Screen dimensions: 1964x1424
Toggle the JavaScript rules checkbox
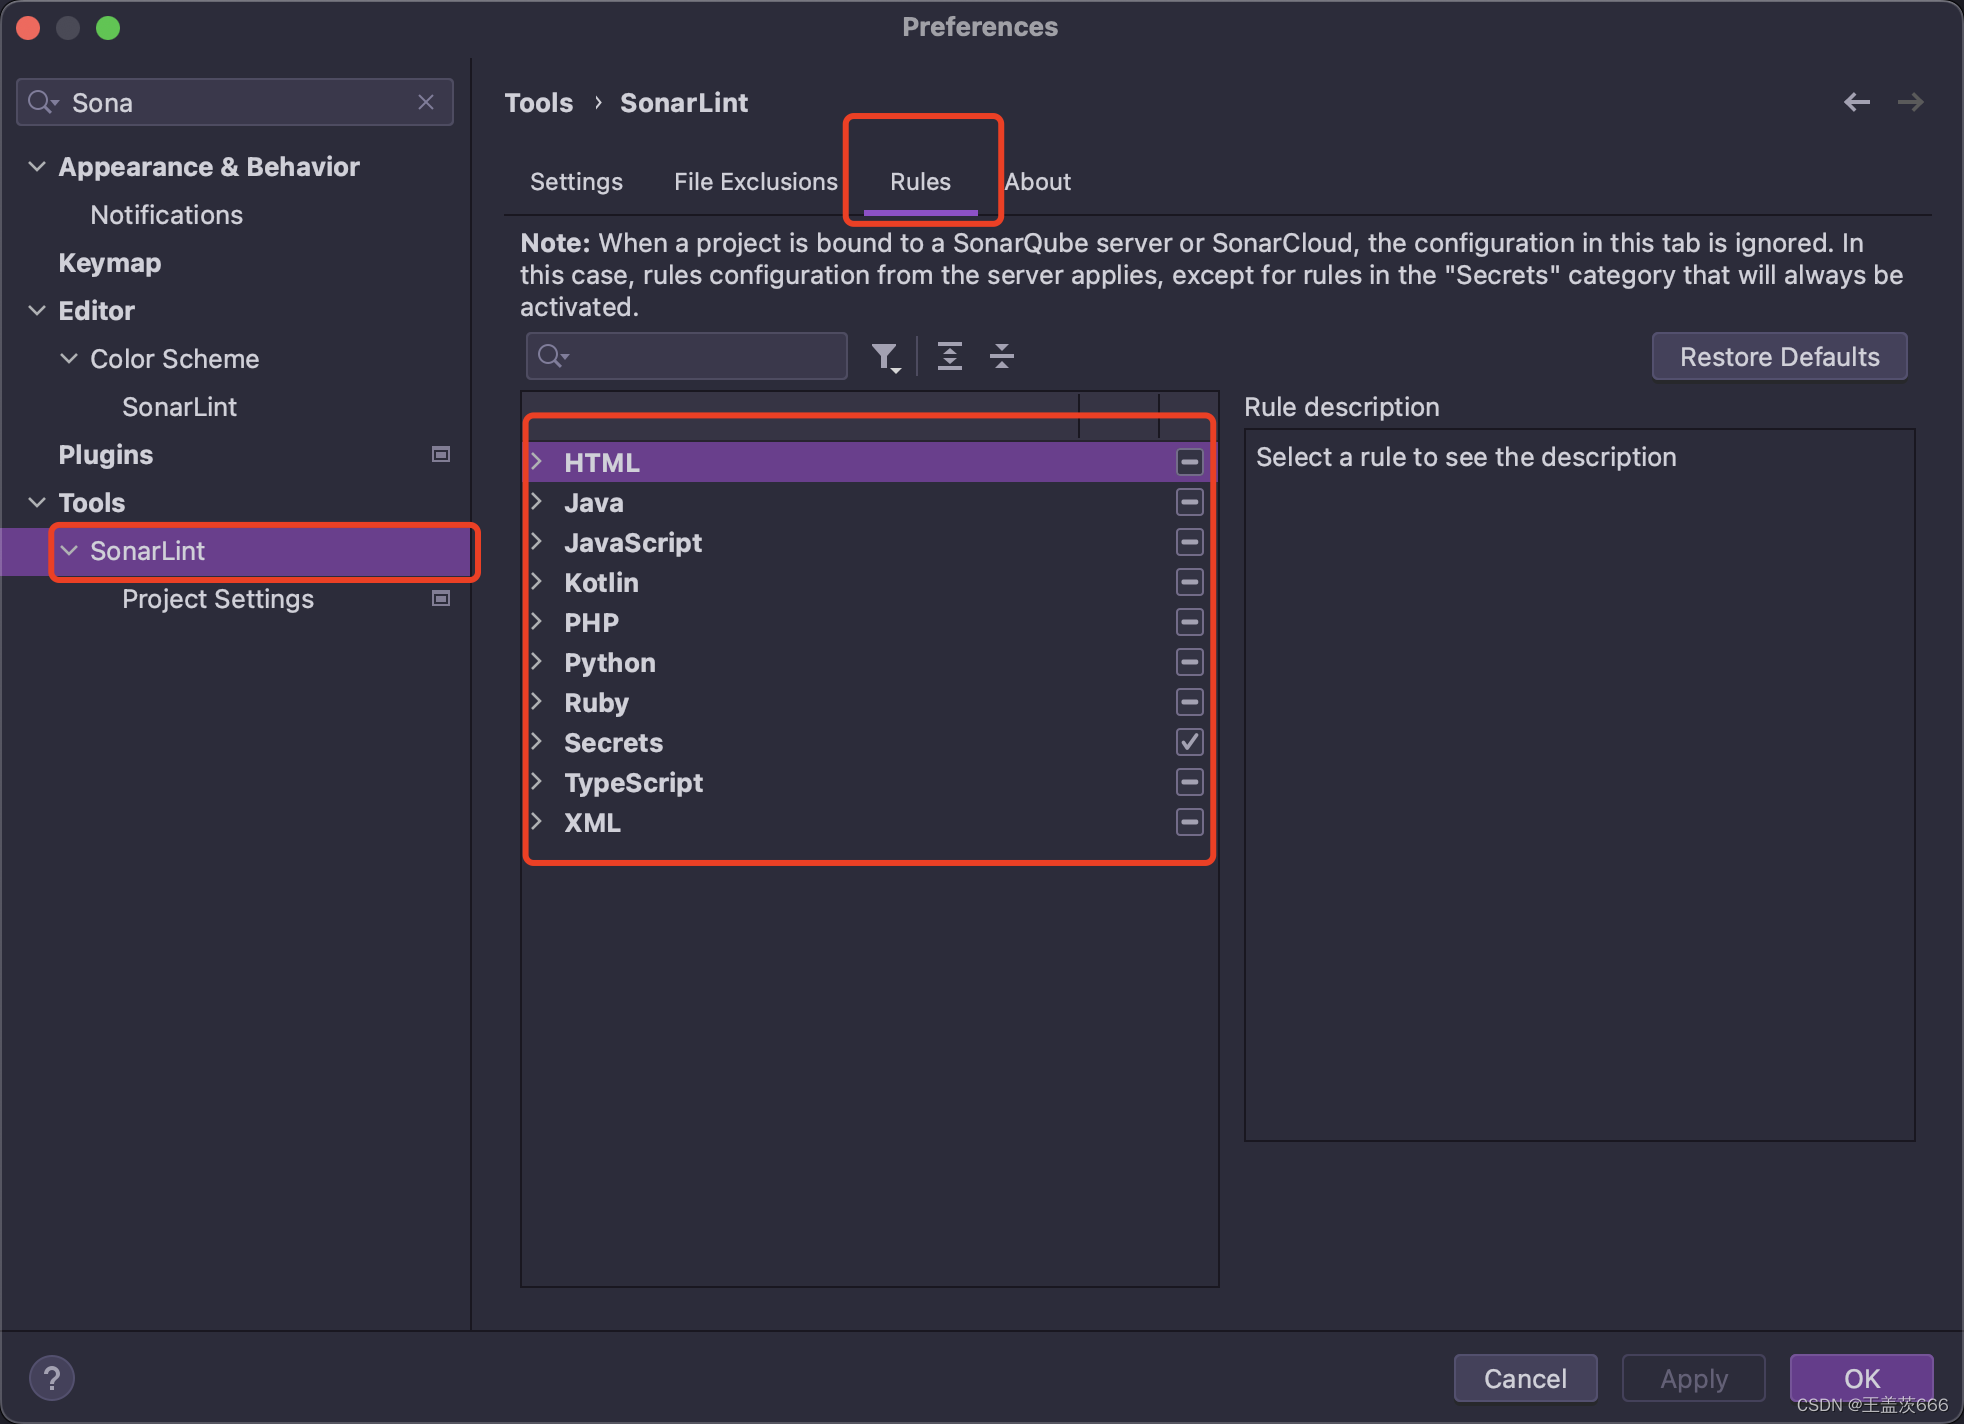[1189, 542]
